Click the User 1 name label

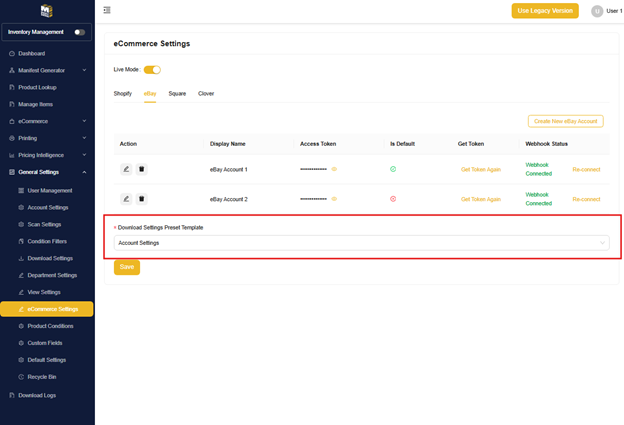tap(614, 11)
